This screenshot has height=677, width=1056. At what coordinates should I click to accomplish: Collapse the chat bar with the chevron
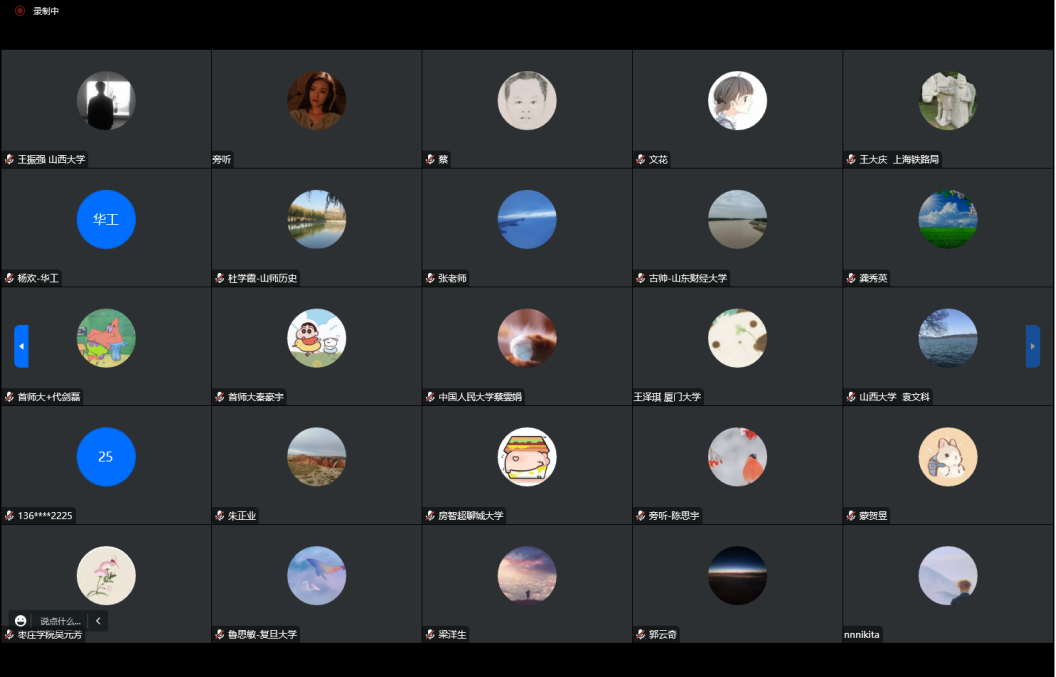[98, 621]
